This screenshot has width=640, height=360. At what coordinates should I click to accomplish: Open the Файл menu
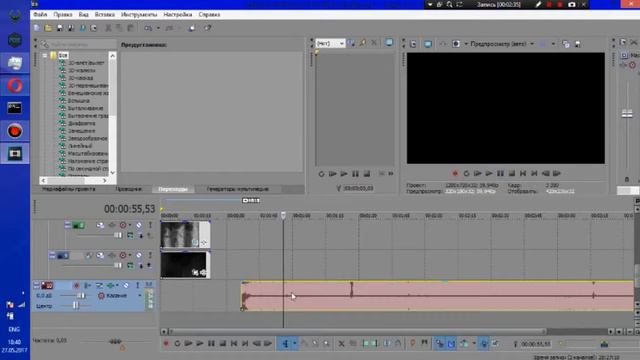(x=40, y=14)
